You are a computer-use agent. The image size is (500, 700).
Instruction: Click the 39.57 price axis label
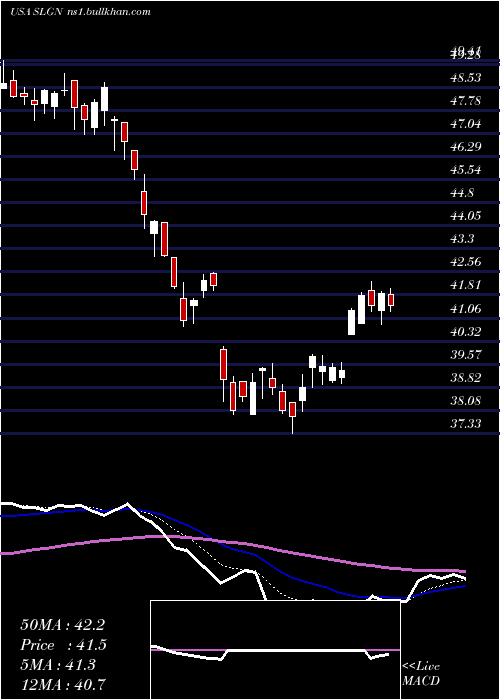tap(466, 354)
